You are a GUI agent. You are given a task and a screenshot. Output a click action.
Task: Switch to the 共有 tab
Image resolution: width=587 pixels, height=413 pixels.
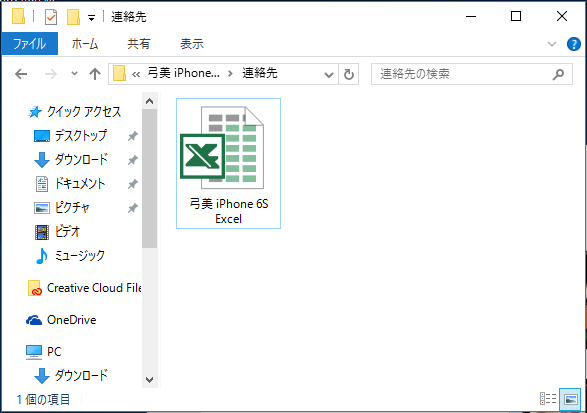(139, 44)
